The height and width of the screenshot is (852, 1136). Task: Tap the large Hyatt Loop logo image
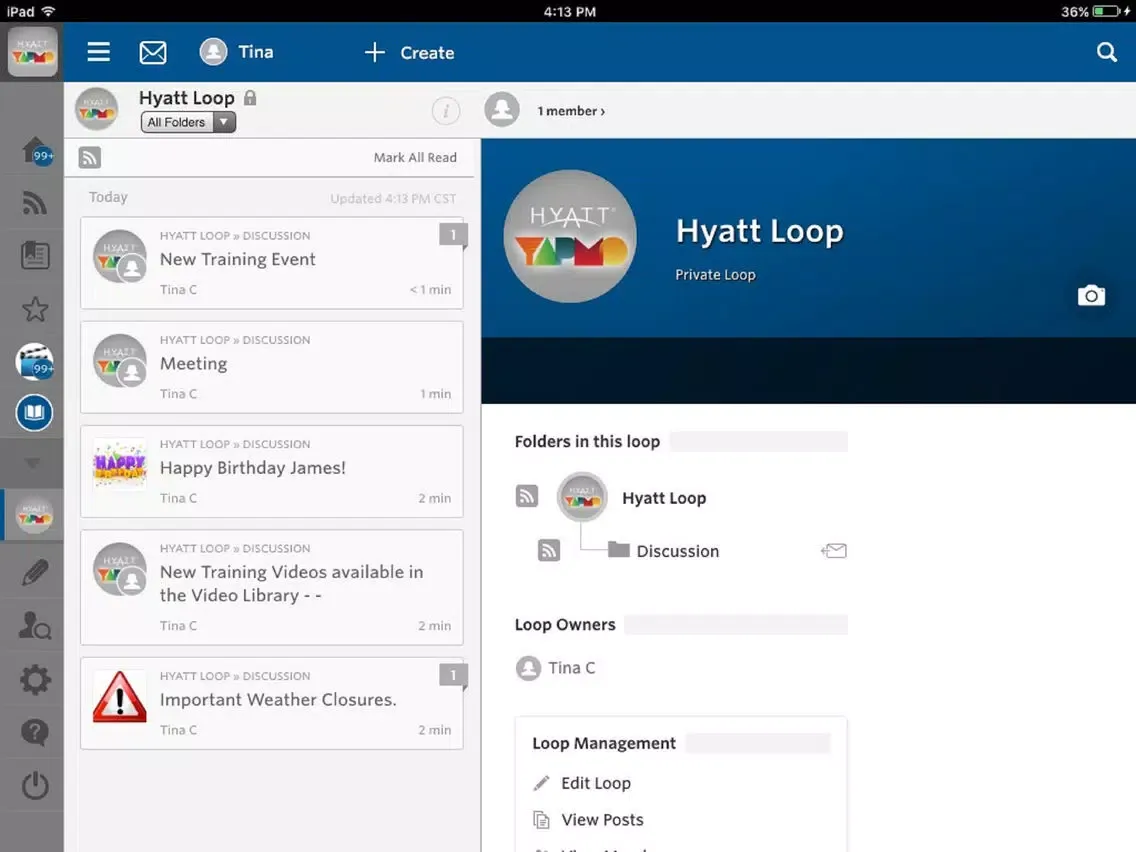[570, 236]
